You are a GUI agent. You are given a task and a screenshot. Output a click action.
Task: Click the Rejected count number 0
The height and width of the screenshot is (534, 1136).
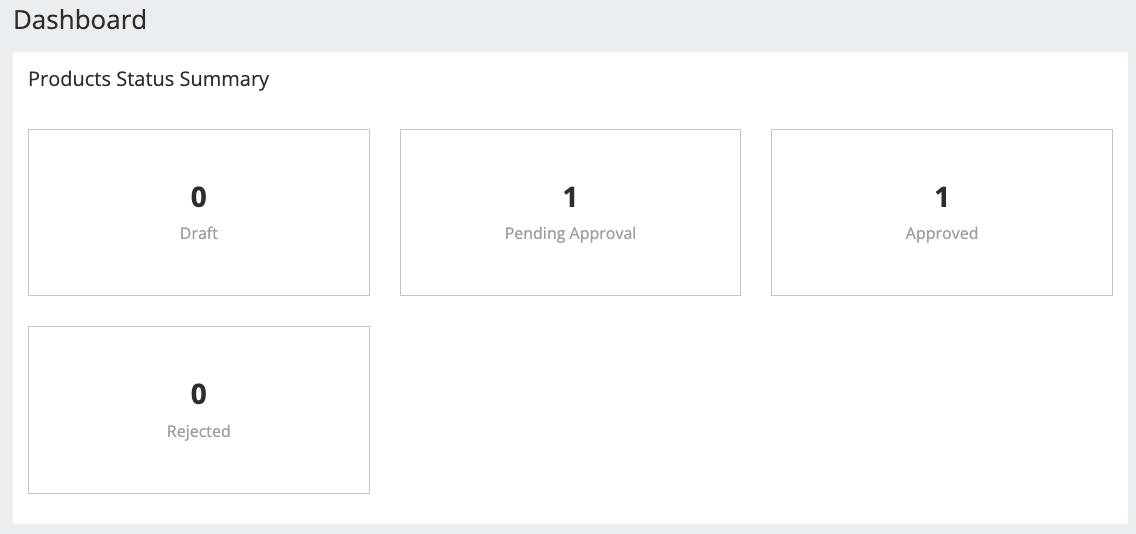click(x=199, y=394)
